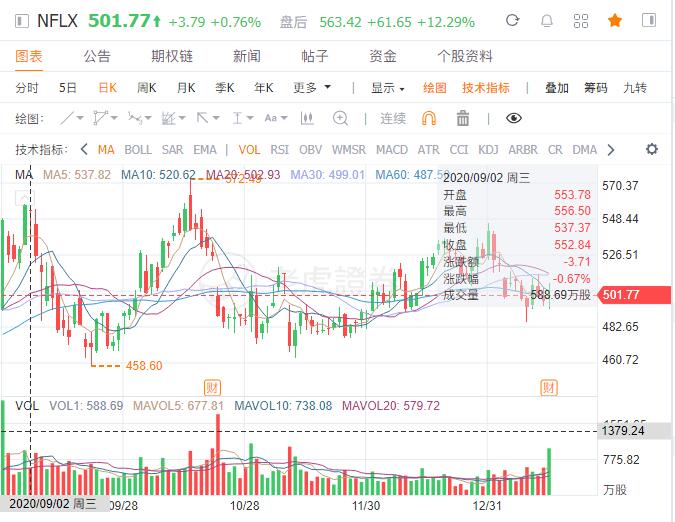Select the 日K chart period
This screenshot has height=522, width=675.
108,88
